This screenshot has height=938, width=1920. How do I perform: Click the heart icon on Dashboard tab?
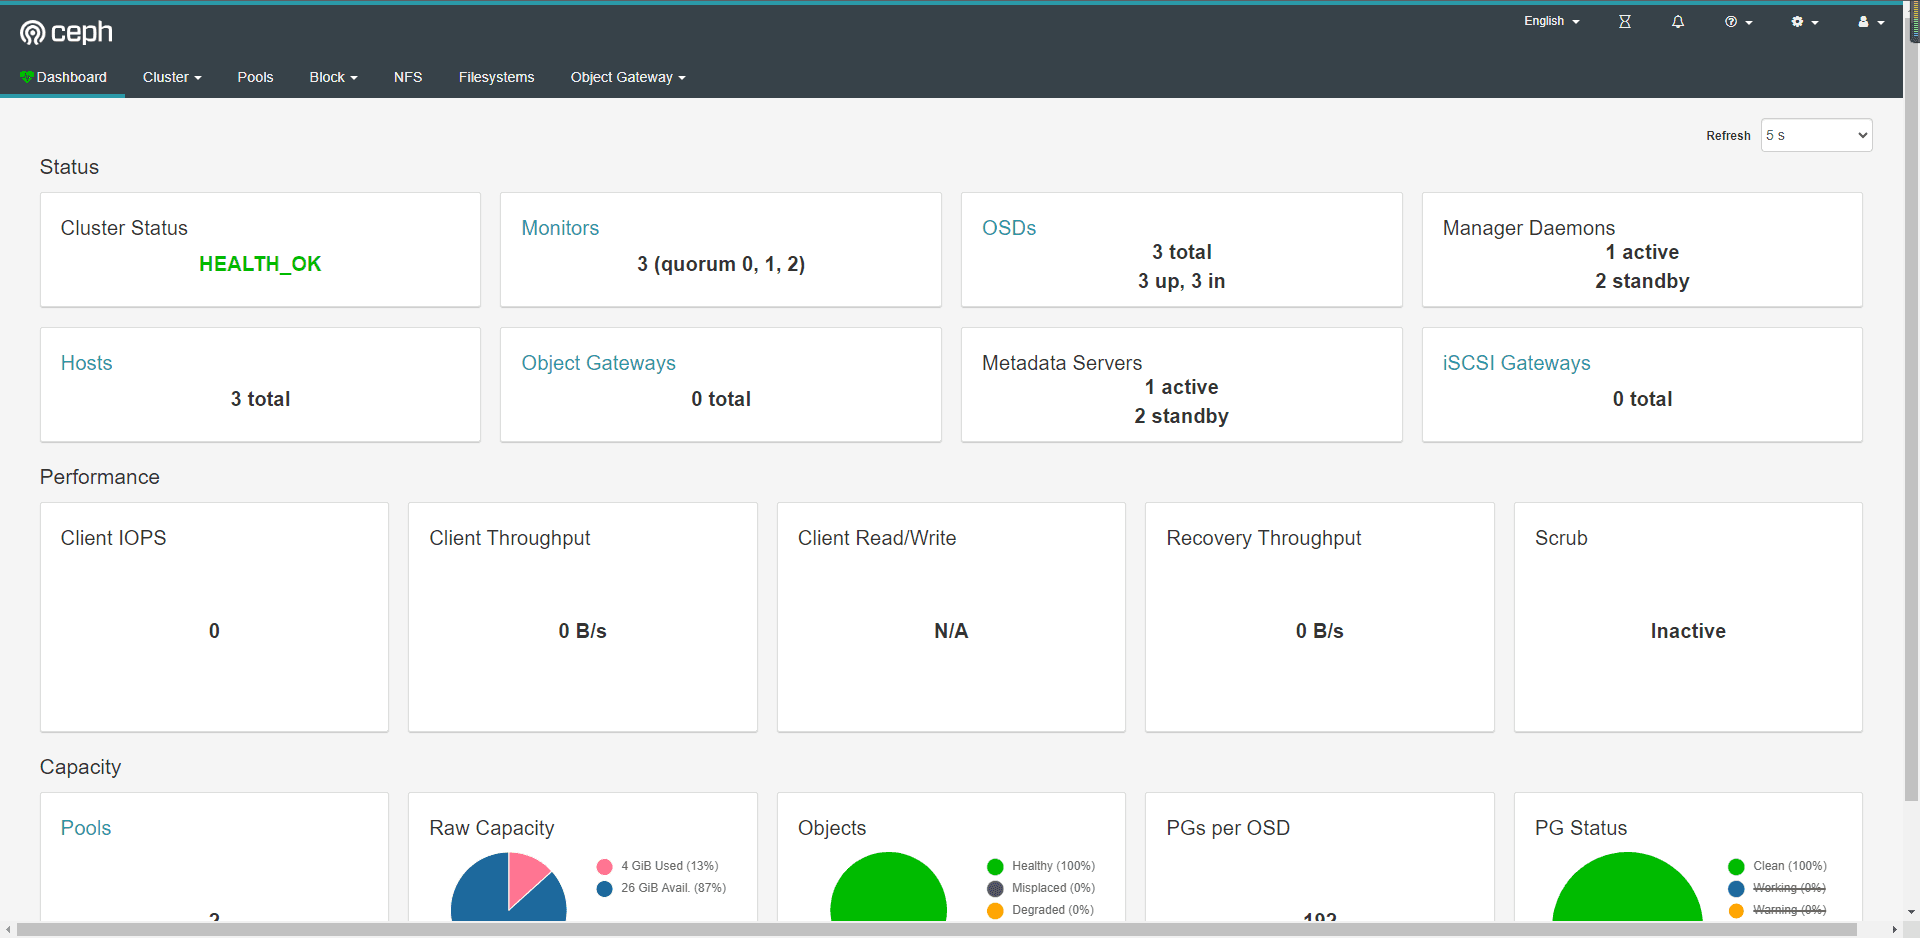(x=27, y=77)
